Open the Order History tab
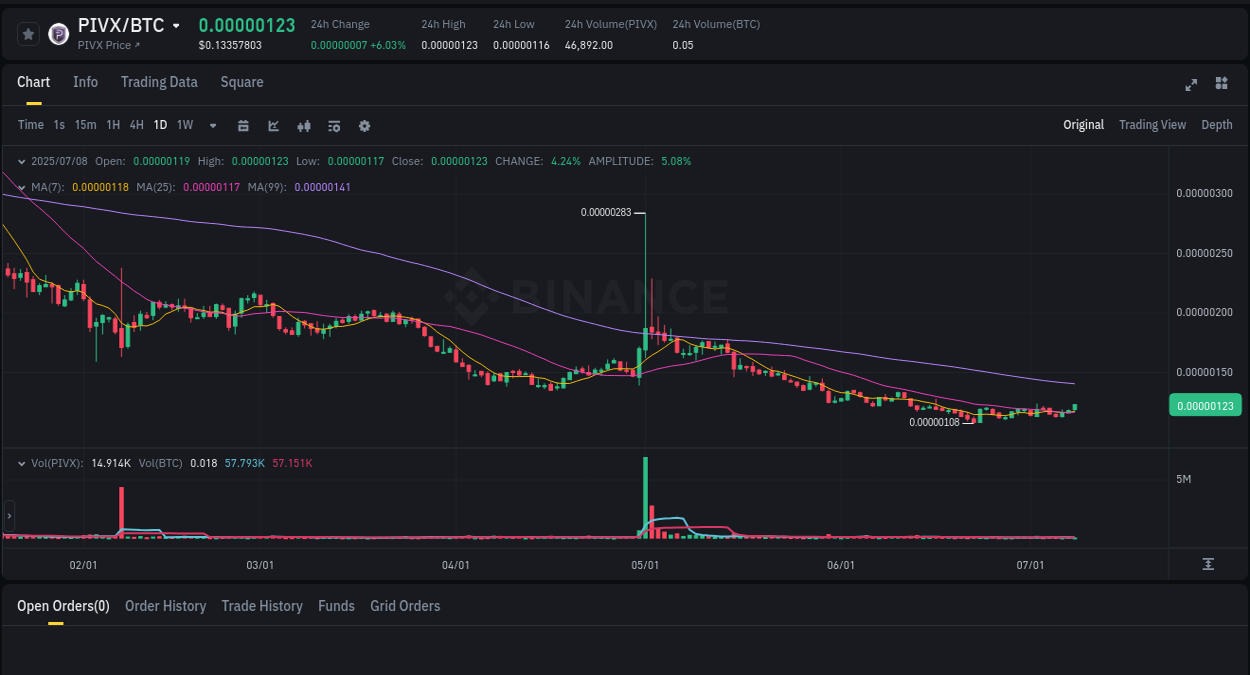The image size is (1250, 675). 165,606
